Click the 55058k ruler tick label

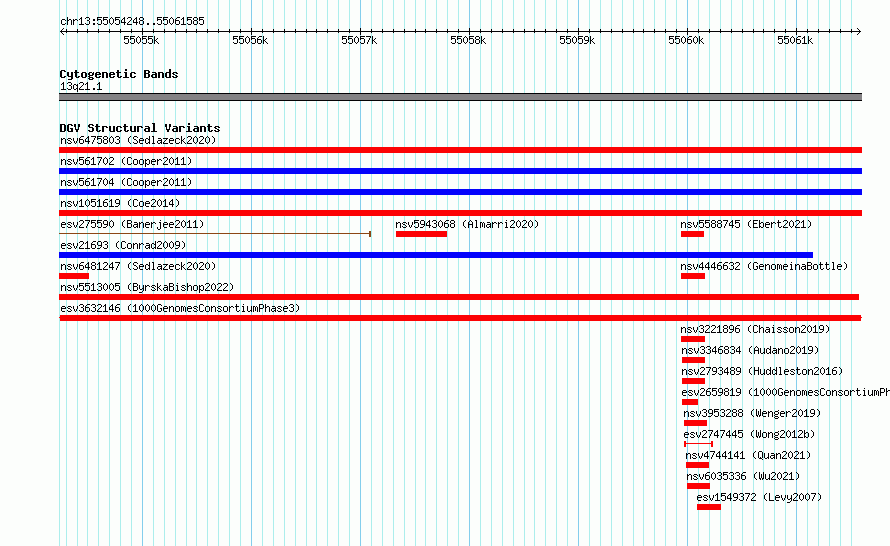pos(468,40)
